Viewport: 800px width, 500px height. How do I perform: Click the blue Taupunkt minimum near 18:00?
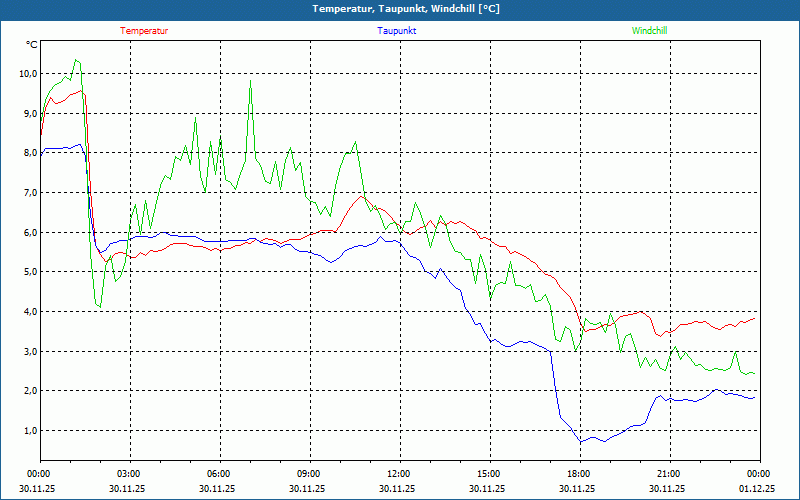(580, 441)
